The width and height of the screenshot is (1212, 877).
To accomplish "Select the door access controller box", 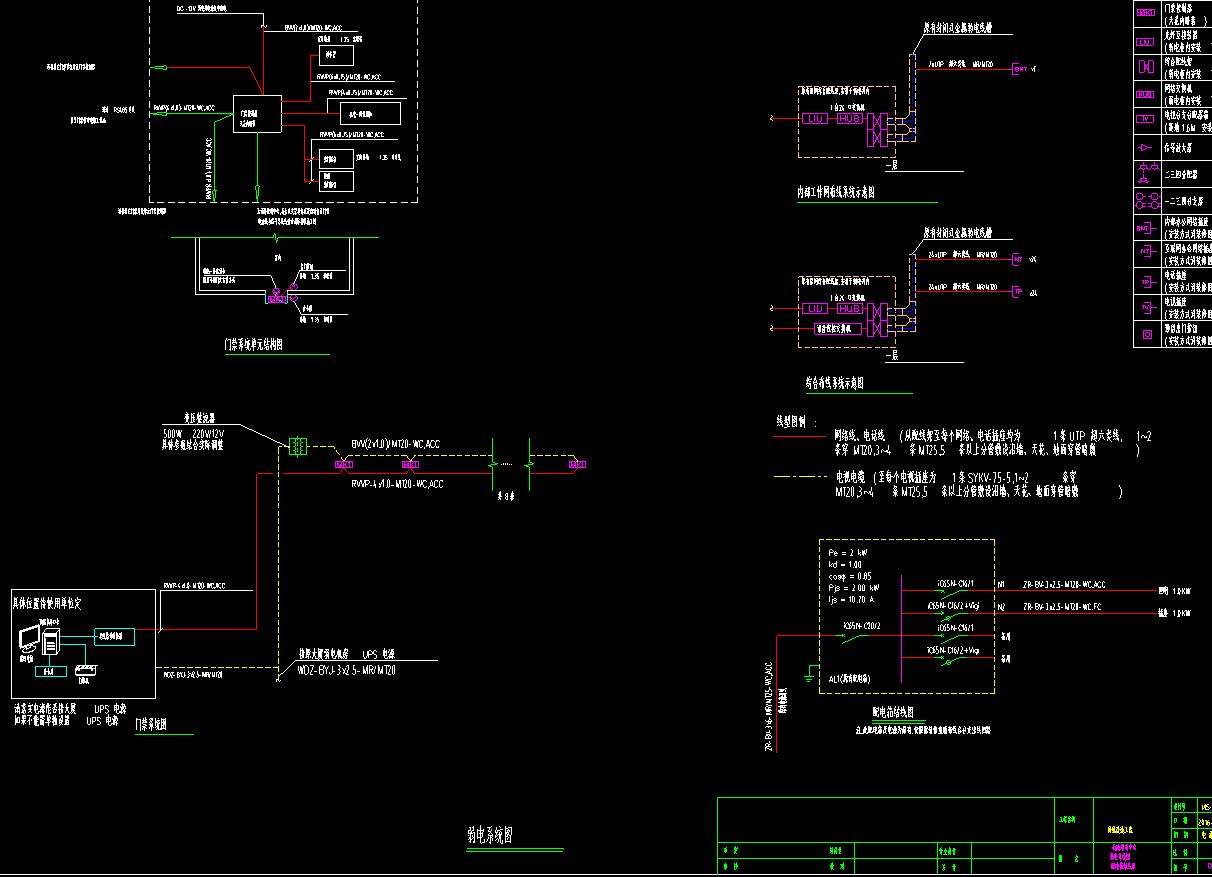I will point(257,114).
